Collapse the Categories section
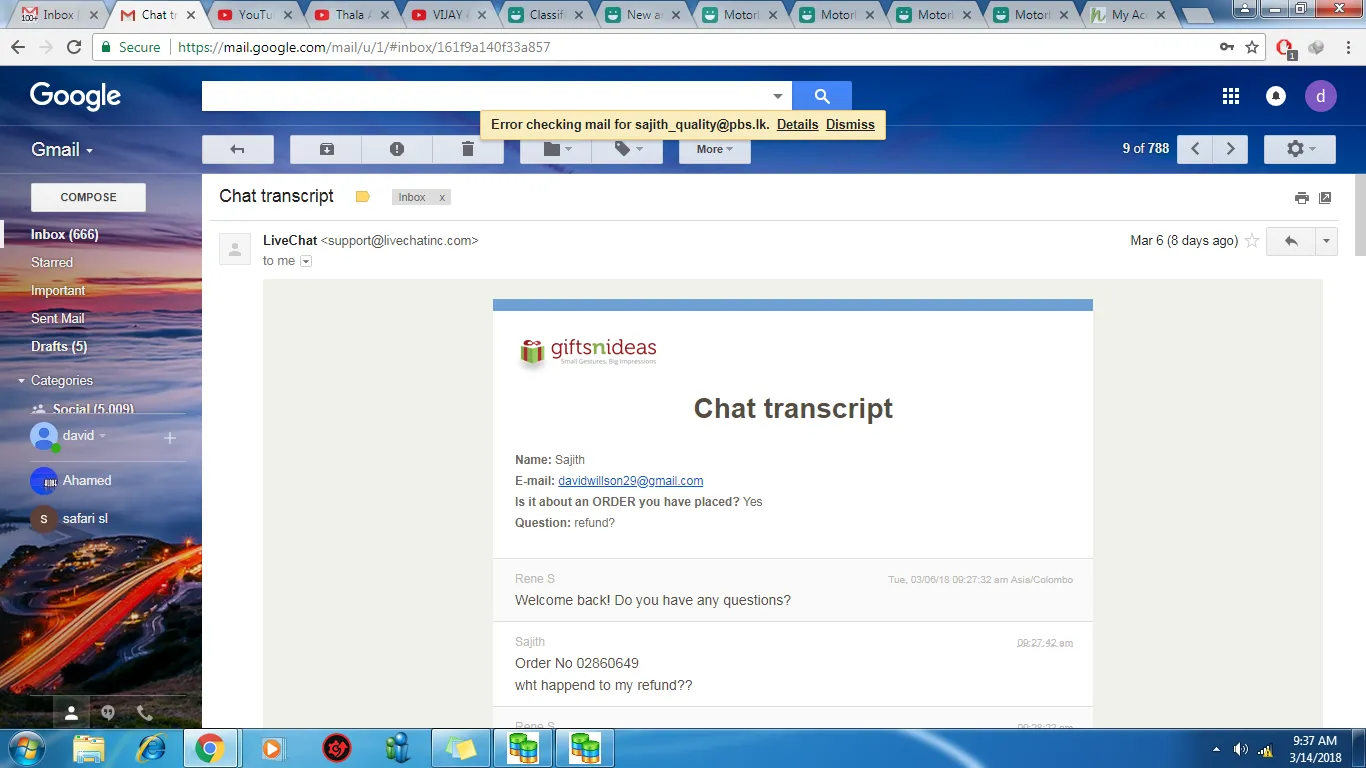The image size is (1366, 768). pyautogui.click(x=21, y=381)
